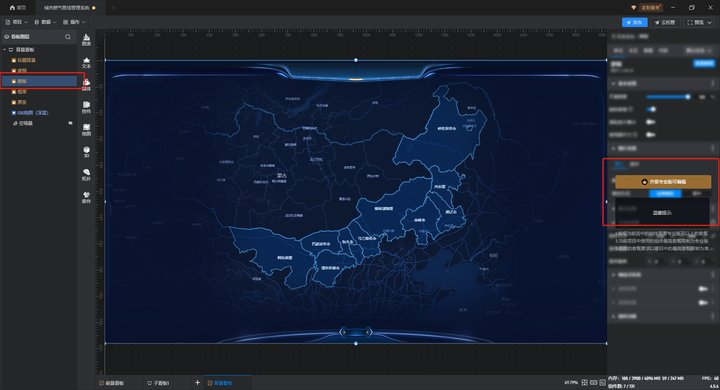Toggle visibility eye of 交互器 layer
Screen dimensions: 720x390
[71, 123]
